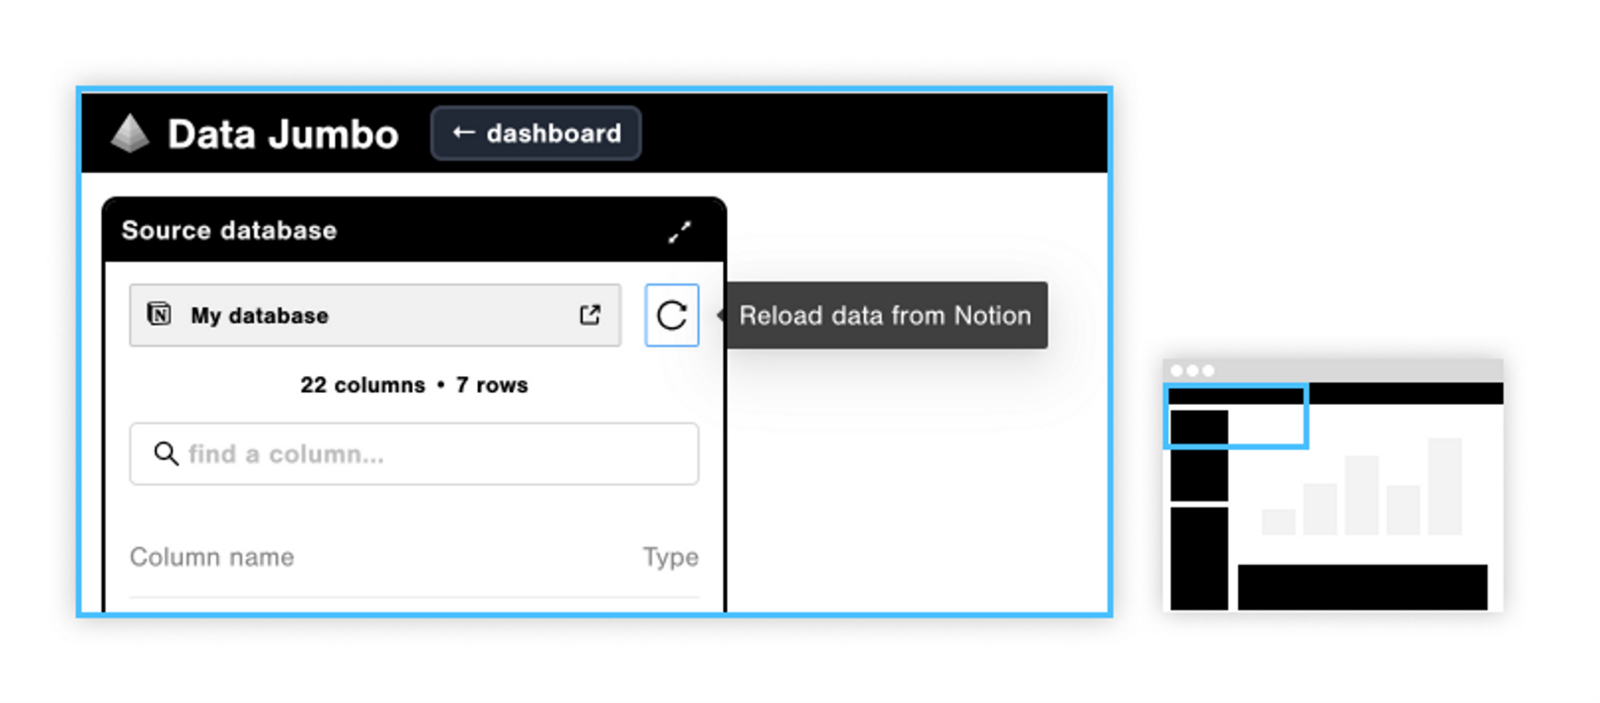Viewport: 1600px width, 703px height.
Task: Click the "Data Jumbo" app title
Action: coord(283,134)
